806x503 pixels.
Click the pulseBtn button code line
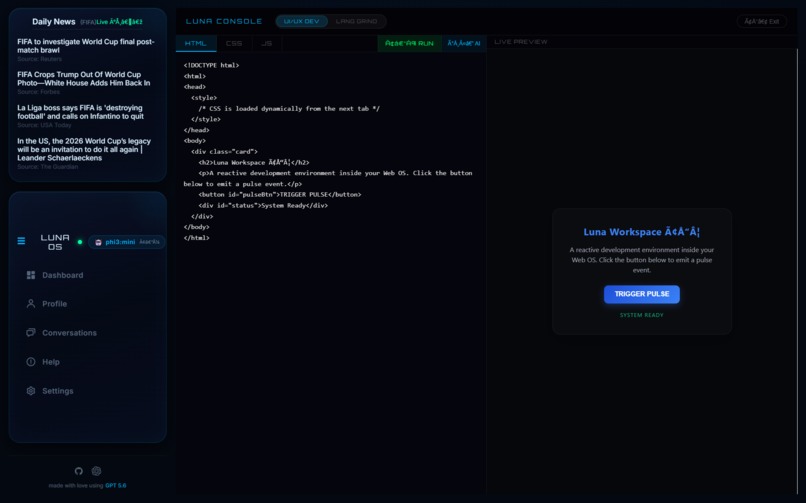[x=280, y=195]
